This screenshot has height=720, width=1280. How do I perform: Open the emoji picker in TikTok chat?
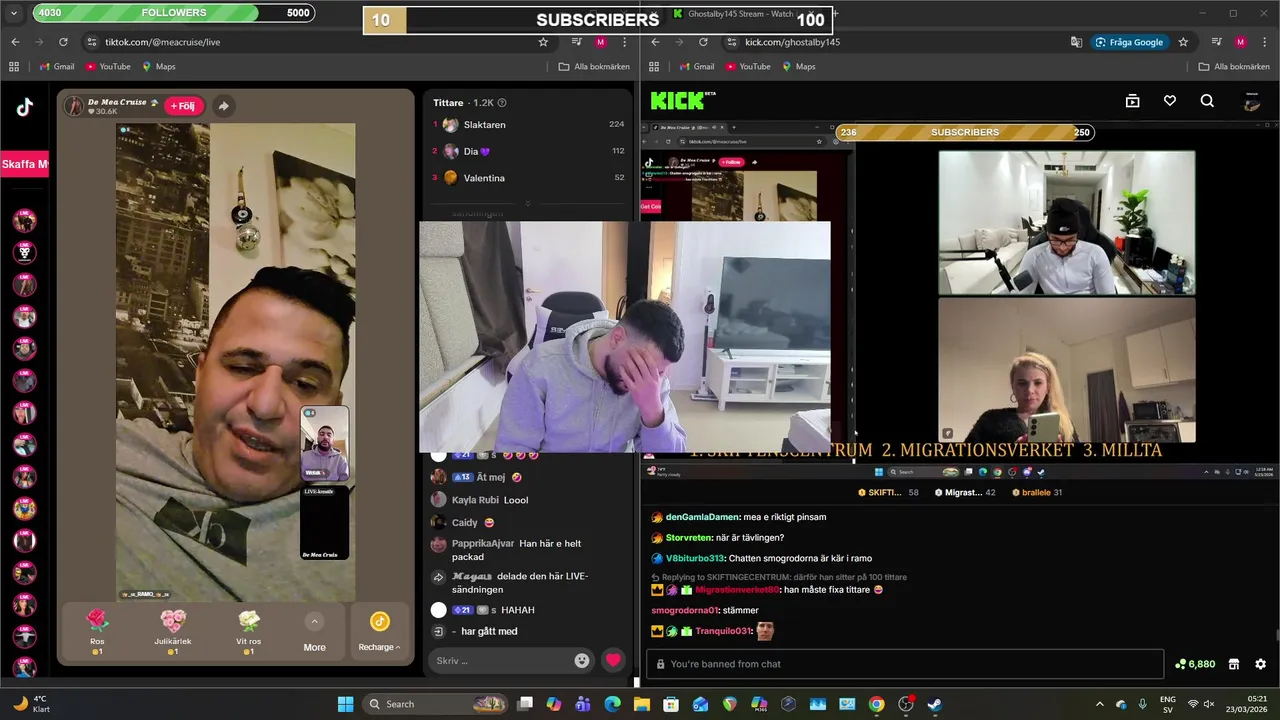pos(582,660)
